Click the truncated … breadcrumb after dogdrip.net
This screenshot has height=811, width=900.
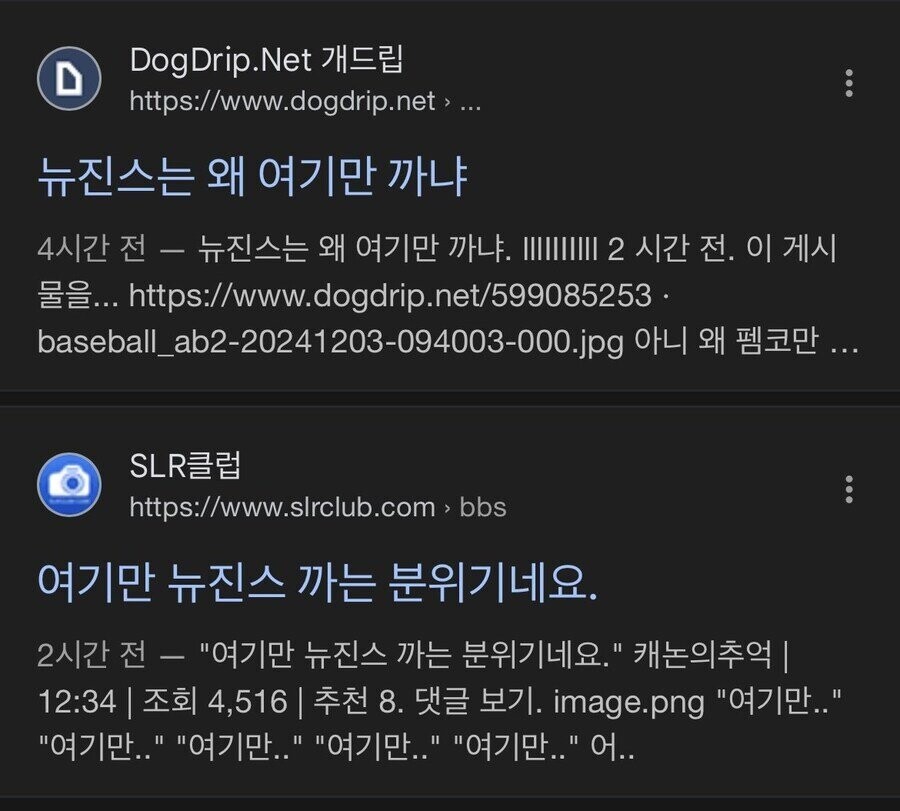470,103
